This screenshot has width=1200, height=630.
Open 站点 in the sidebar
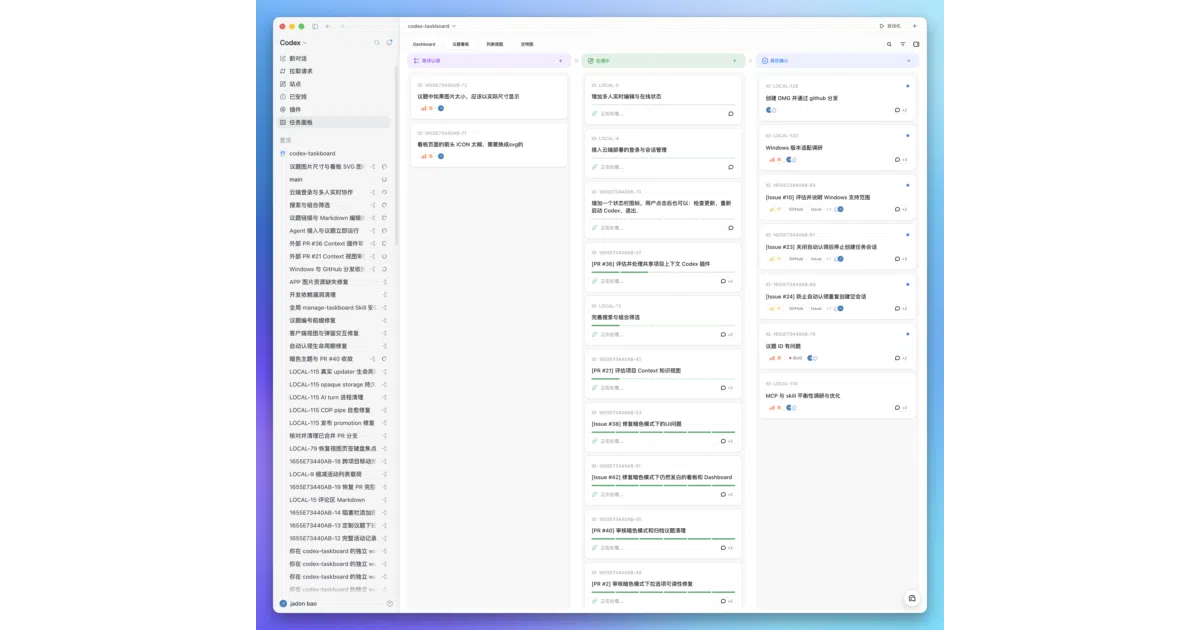point(334,84)
